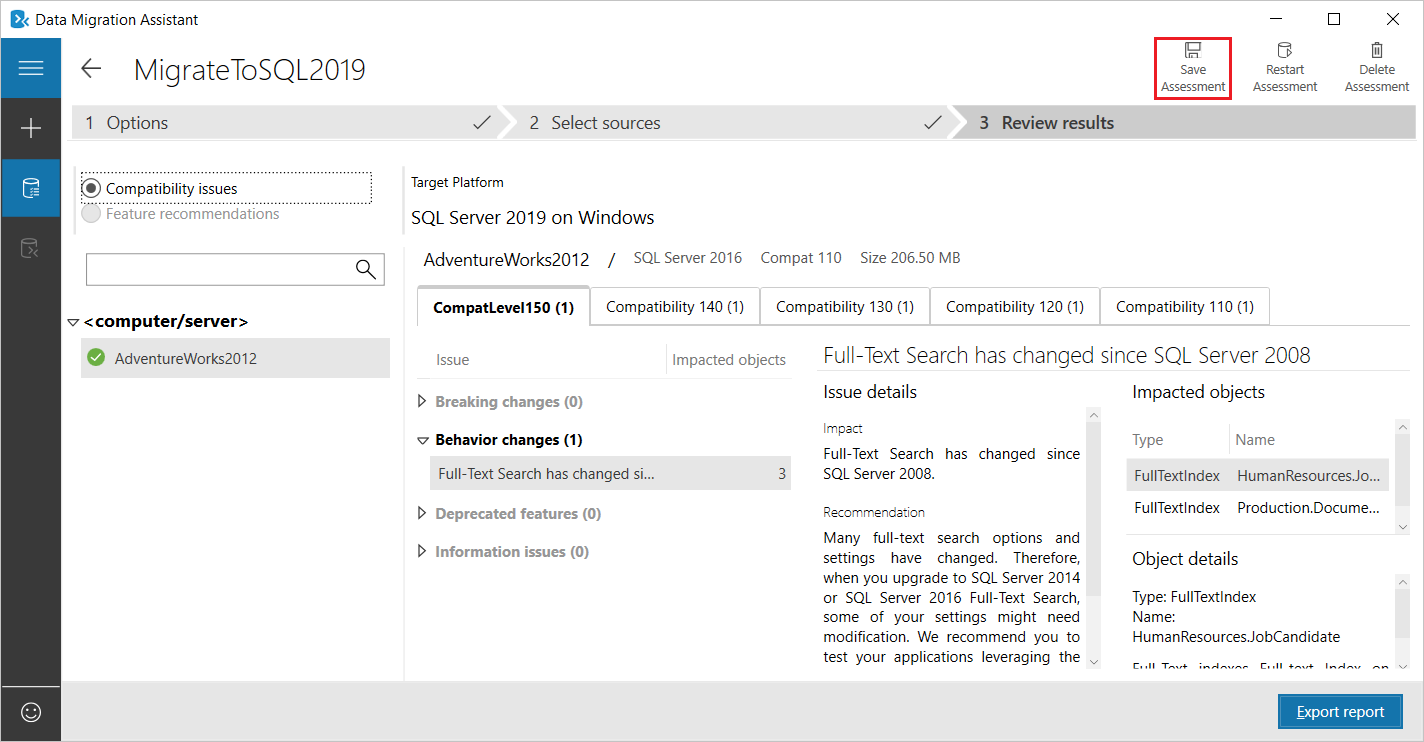Click Delete Assessment
This screenshot has height=742, width=1424.
point(1377,68)
